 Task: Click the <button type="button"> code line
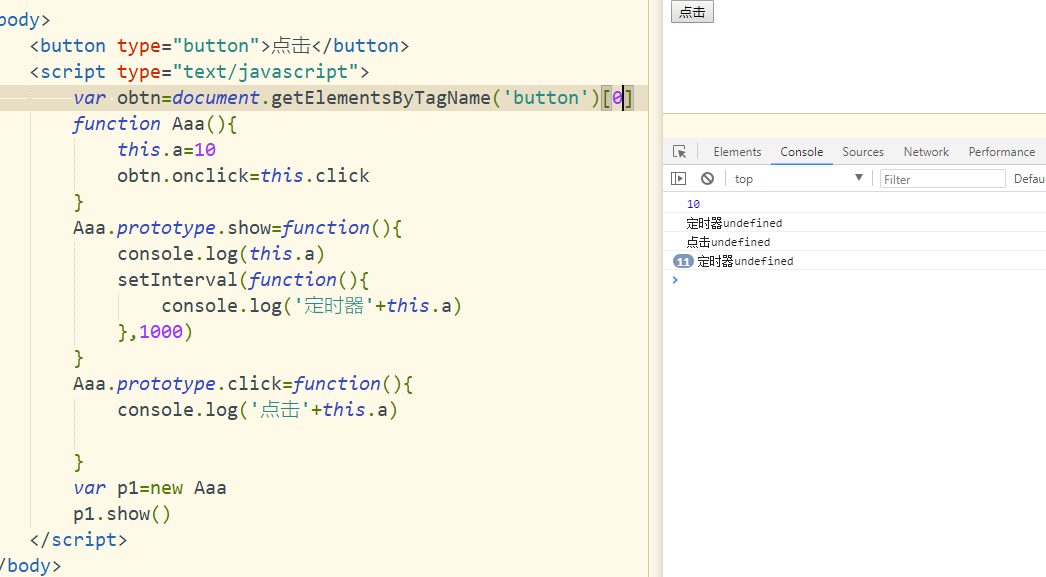[x=219, y=46]
